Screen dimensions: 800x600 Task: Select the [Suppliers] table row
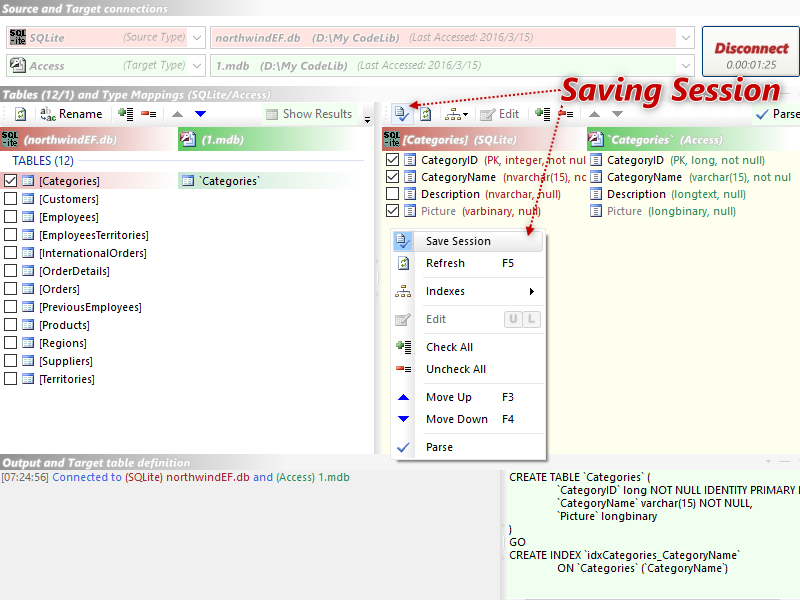tap(66, 361)
